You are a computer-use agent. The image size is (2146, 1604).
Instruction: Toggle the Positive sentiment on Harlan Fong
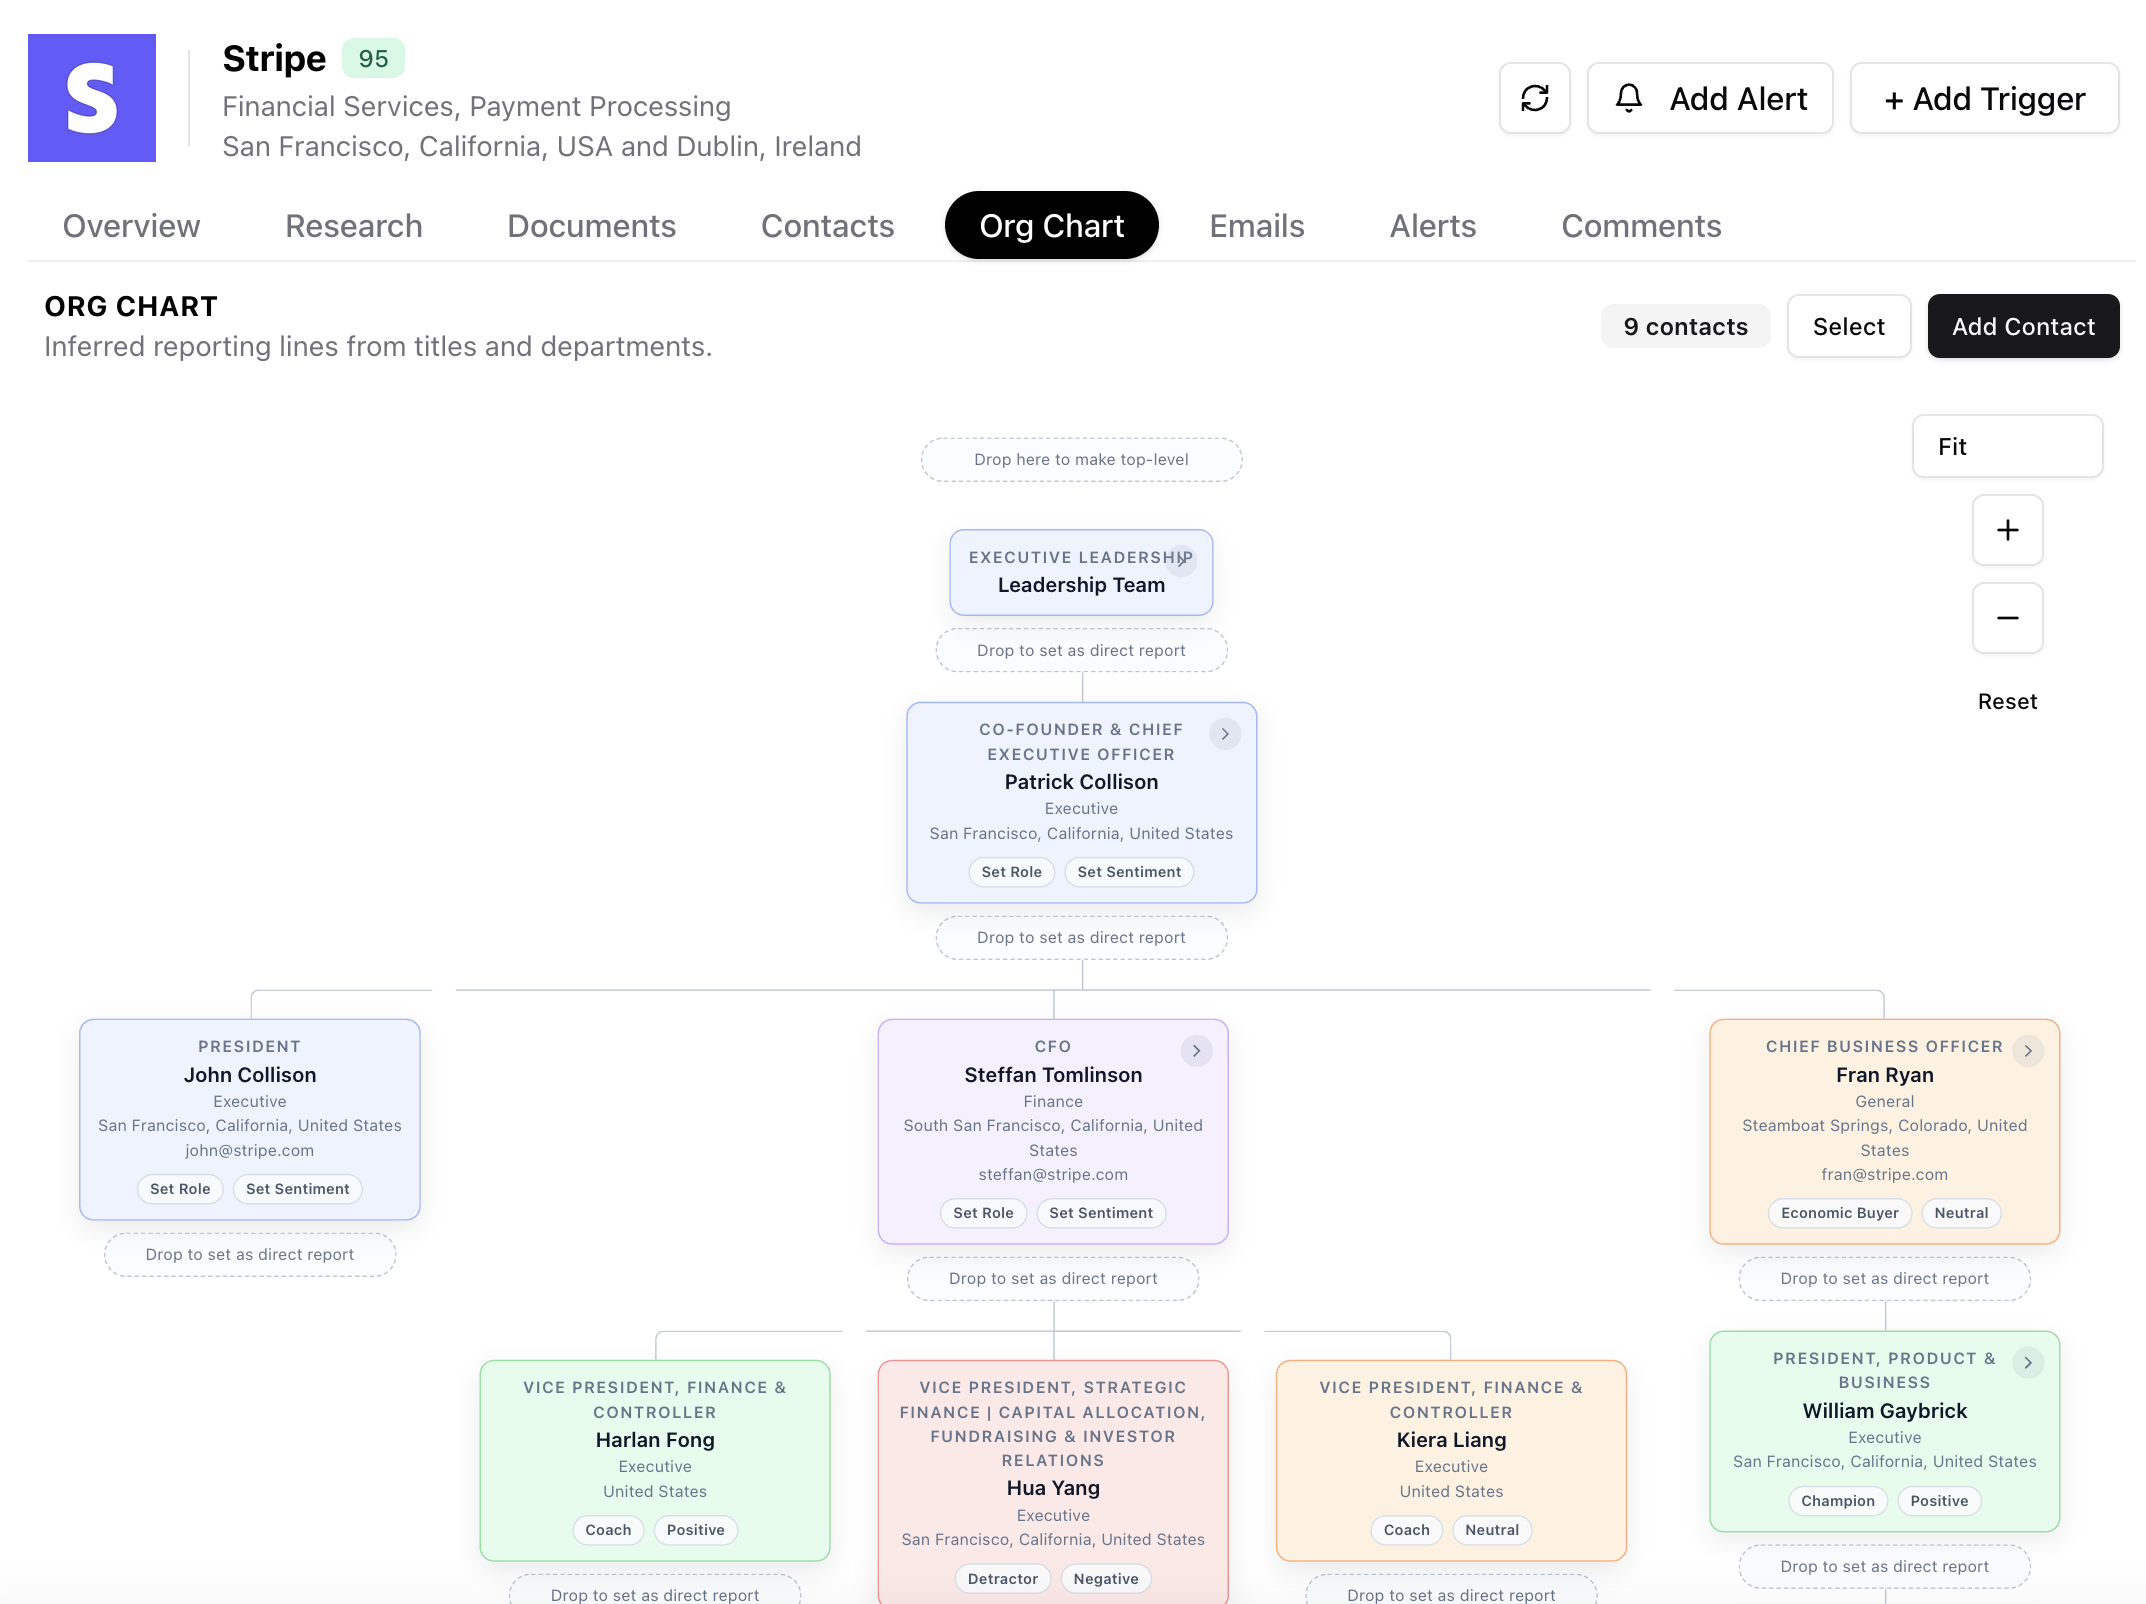(695, 1529)
